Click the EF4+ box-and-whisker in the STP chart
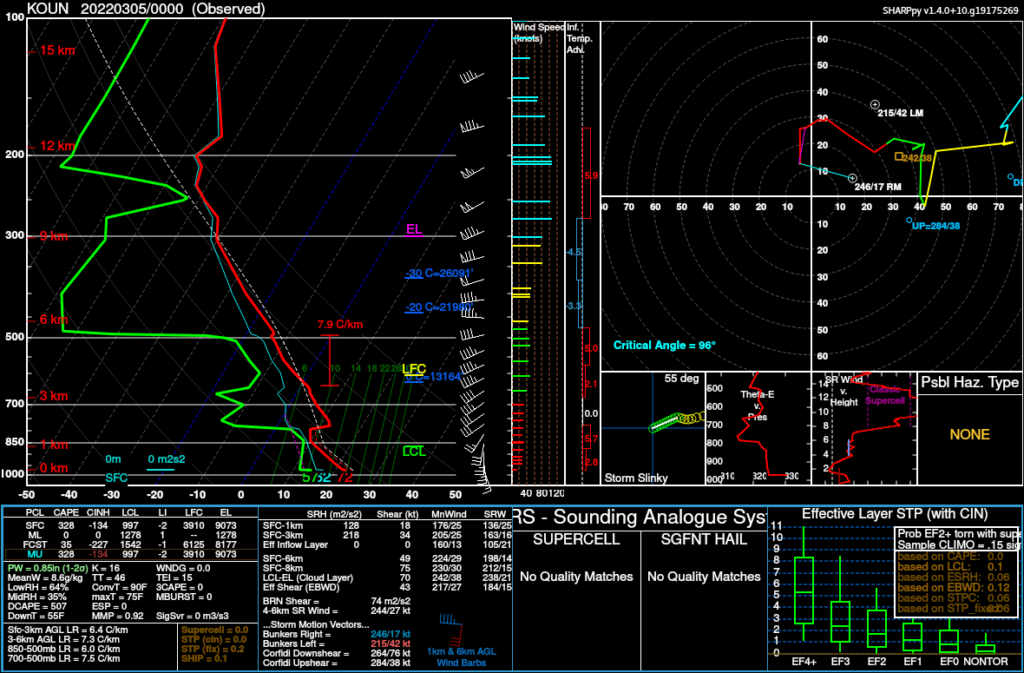Image resolution: width=1024 pixels, height=673 pixels. tap(802, 590)
